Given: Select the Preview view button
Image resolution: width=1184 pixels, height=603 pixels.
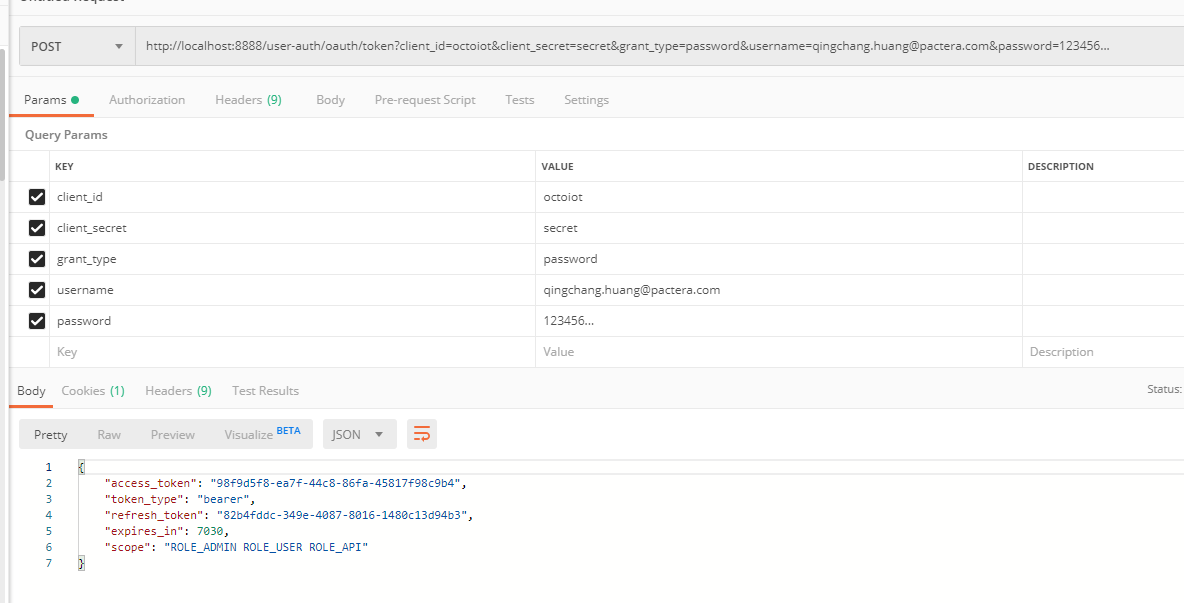Looking at the screenshot, I should pos(172,435).
